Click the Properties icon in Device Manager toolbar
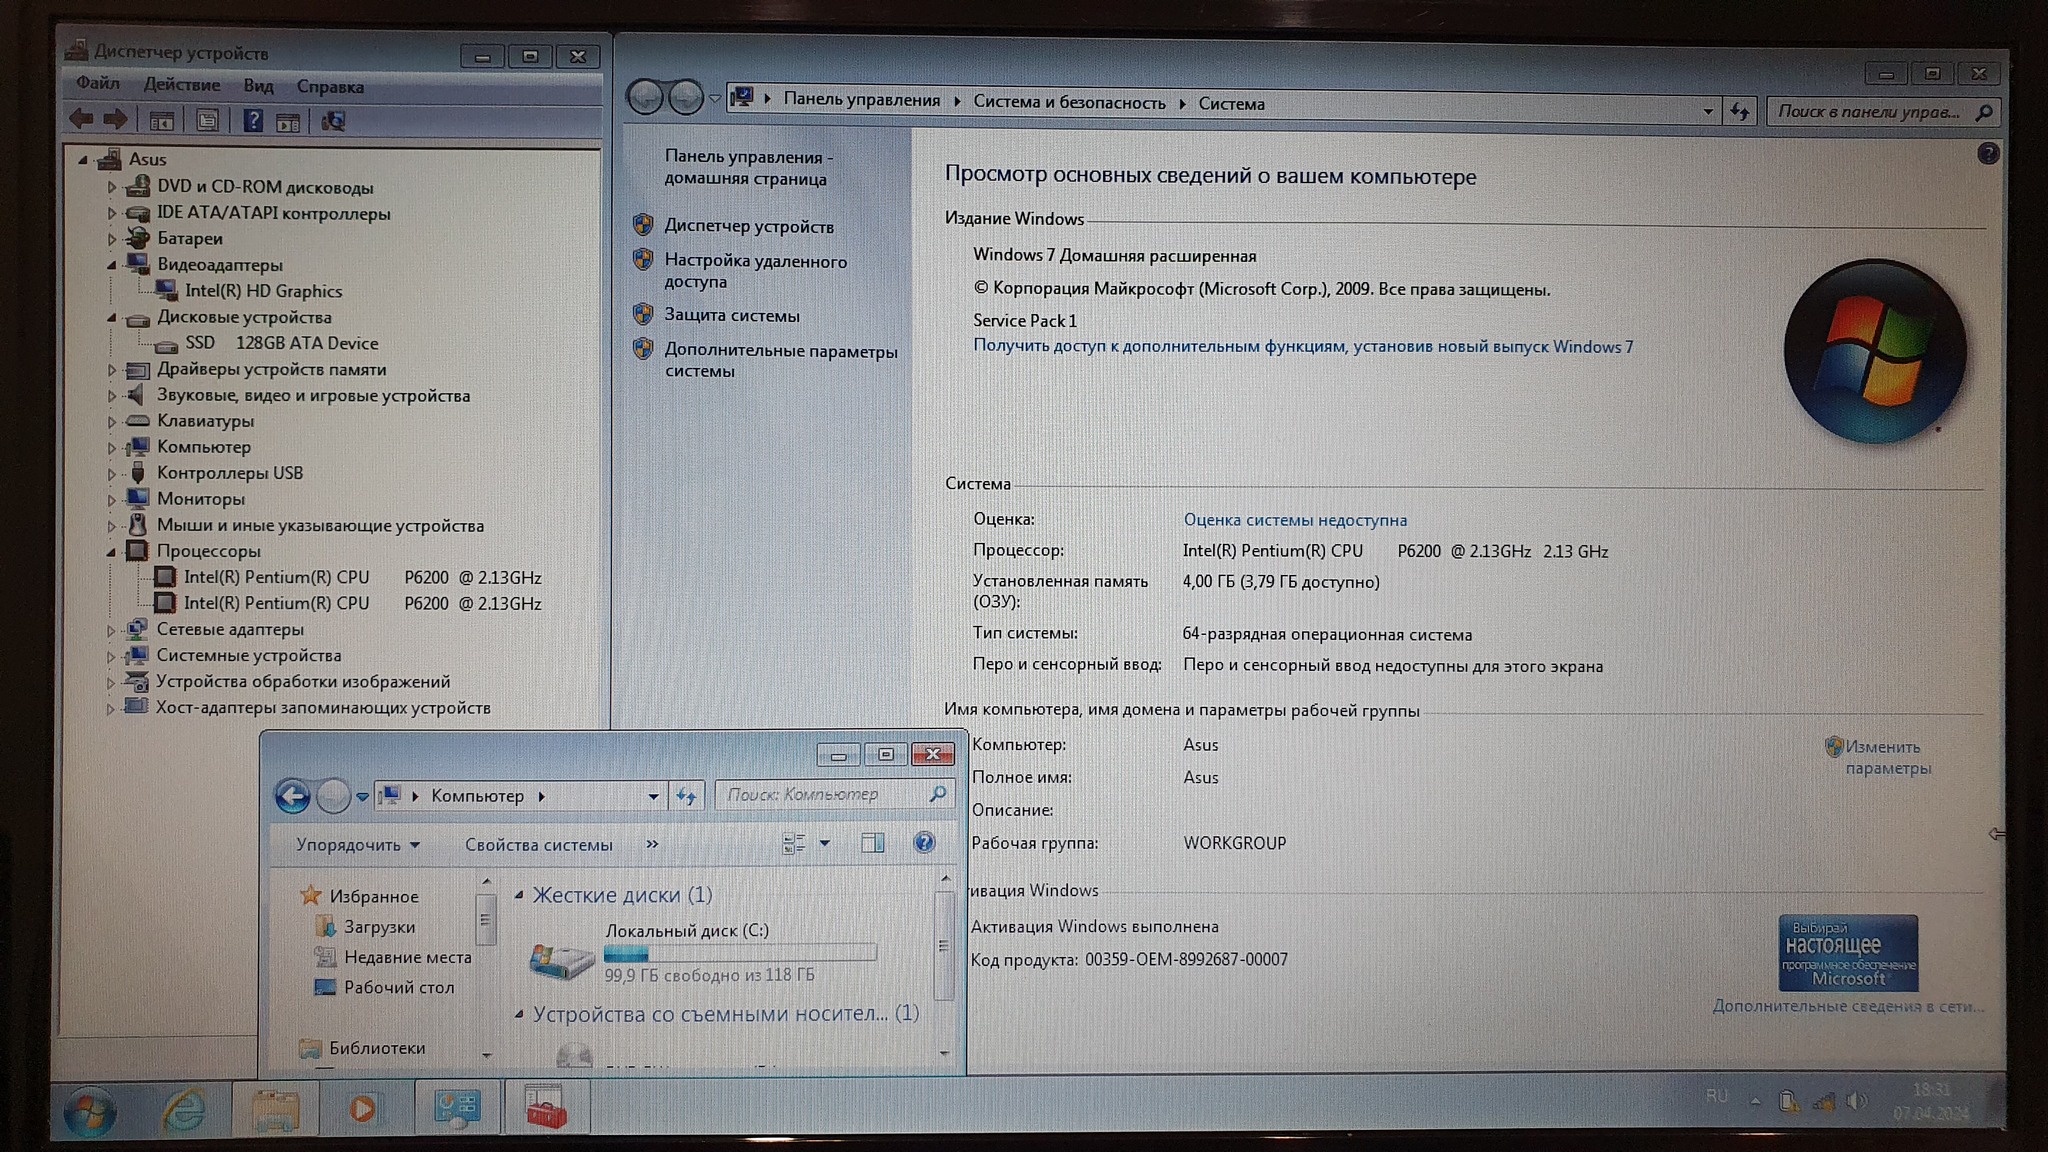Screen dimensions: 2048x1152 pos(207,121)
